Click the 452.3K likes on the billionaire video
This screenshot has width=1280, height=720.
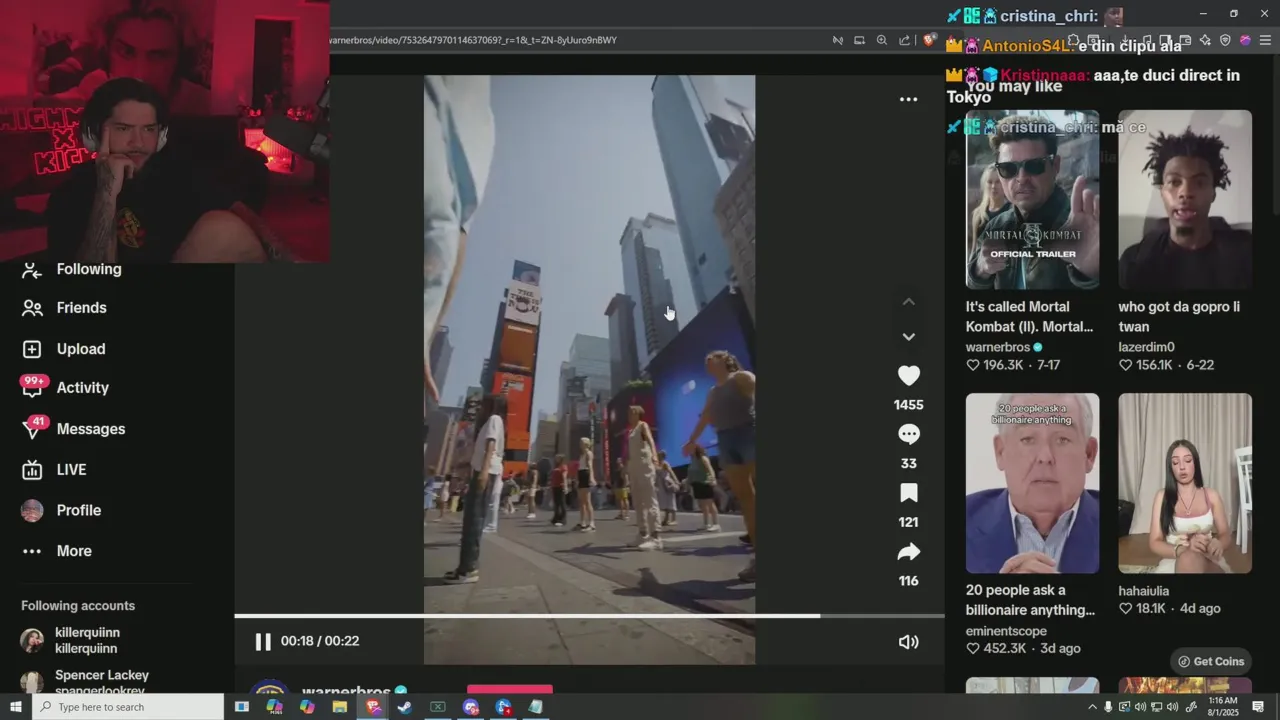1004,649
